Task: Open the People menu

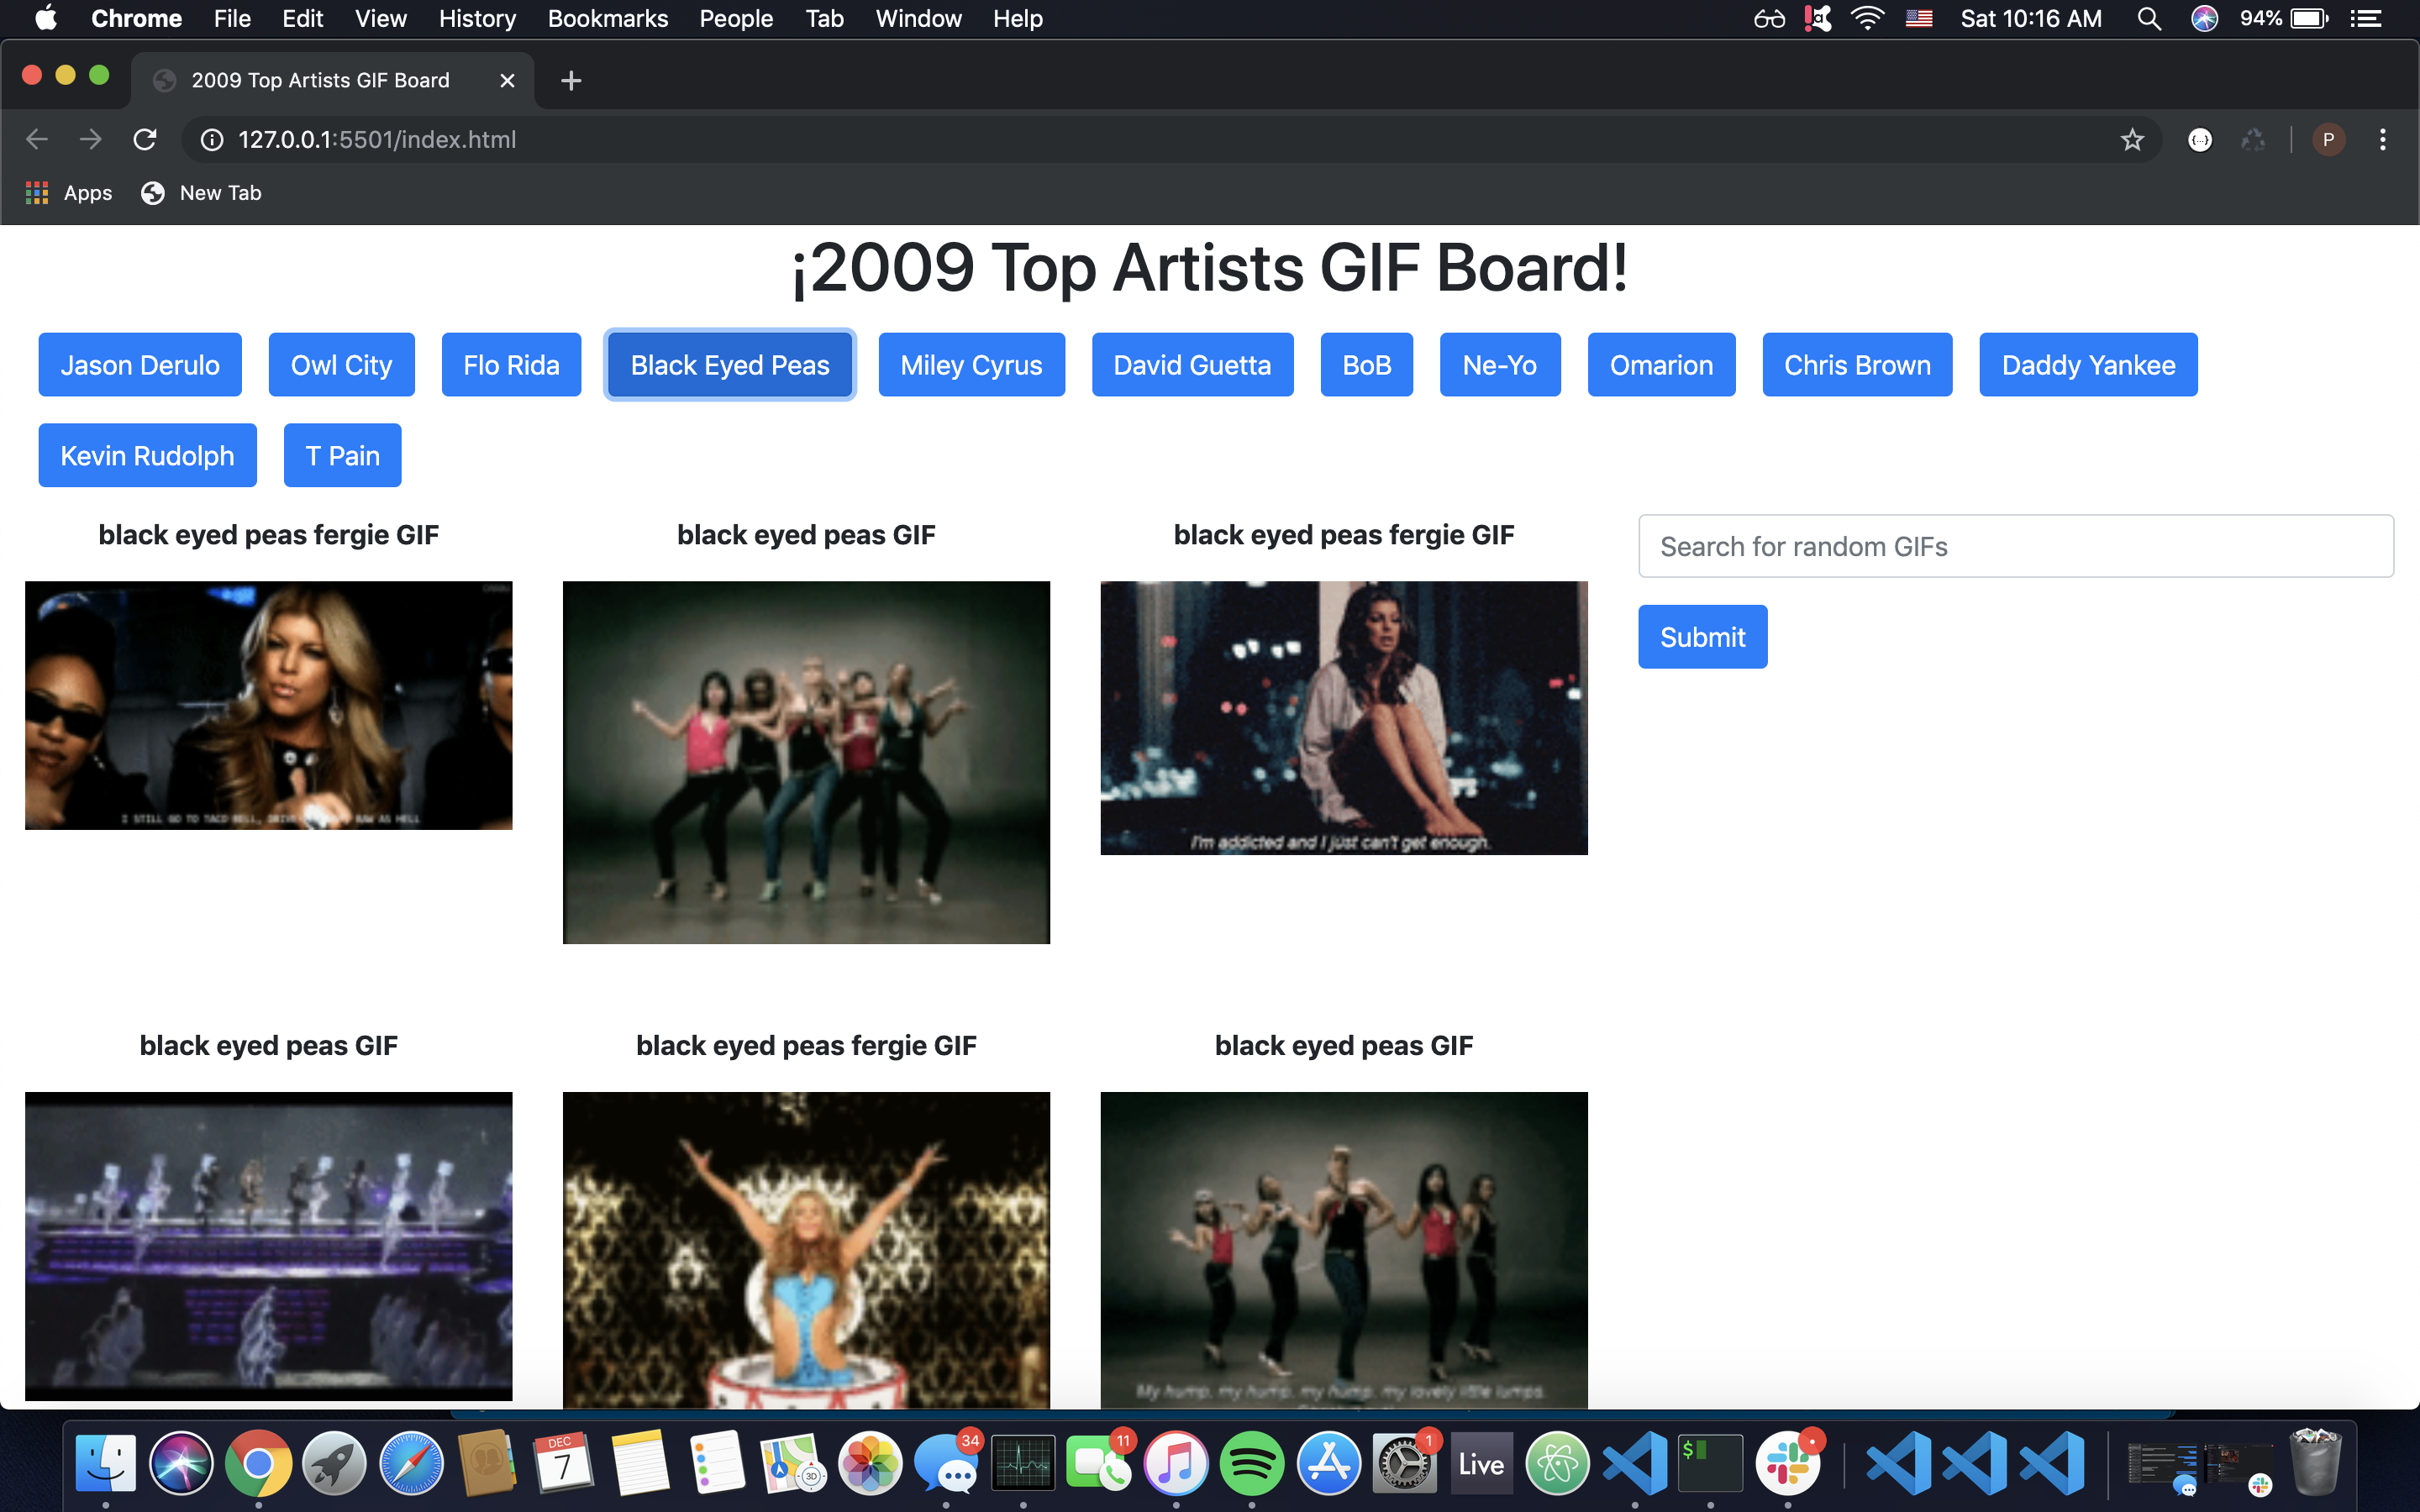Action: [x=736, y=18]
